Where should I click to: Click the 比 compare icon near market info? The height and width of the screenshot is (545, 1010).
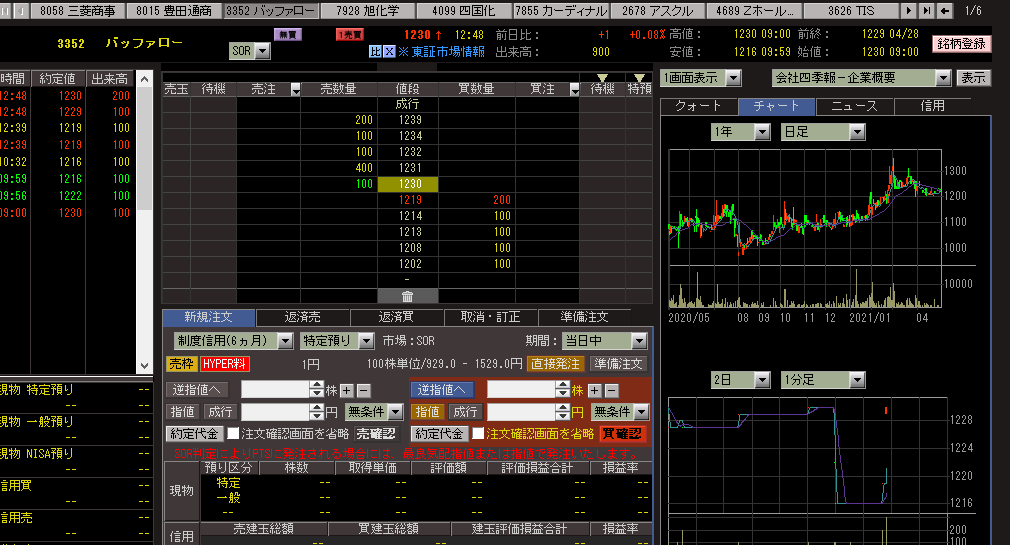(375, 51)
